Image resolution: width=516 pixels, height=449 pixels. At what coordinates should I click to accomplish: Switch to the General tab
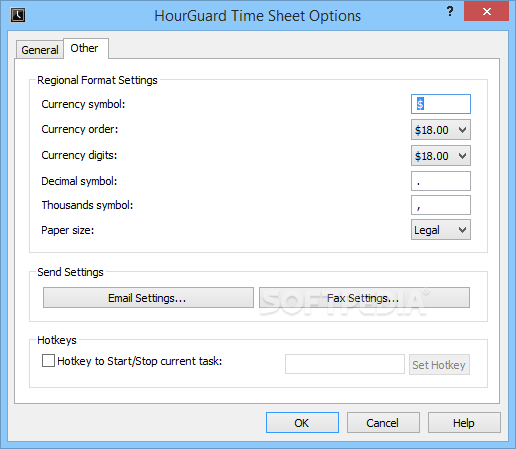click(40, 50)
